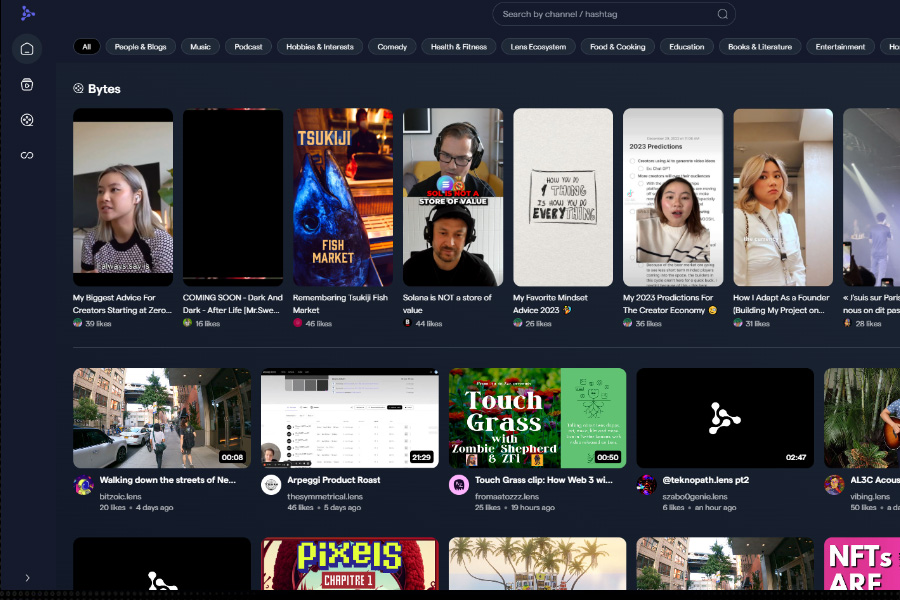Click the szabo0genie.lens channel avatar

[646, 485]
